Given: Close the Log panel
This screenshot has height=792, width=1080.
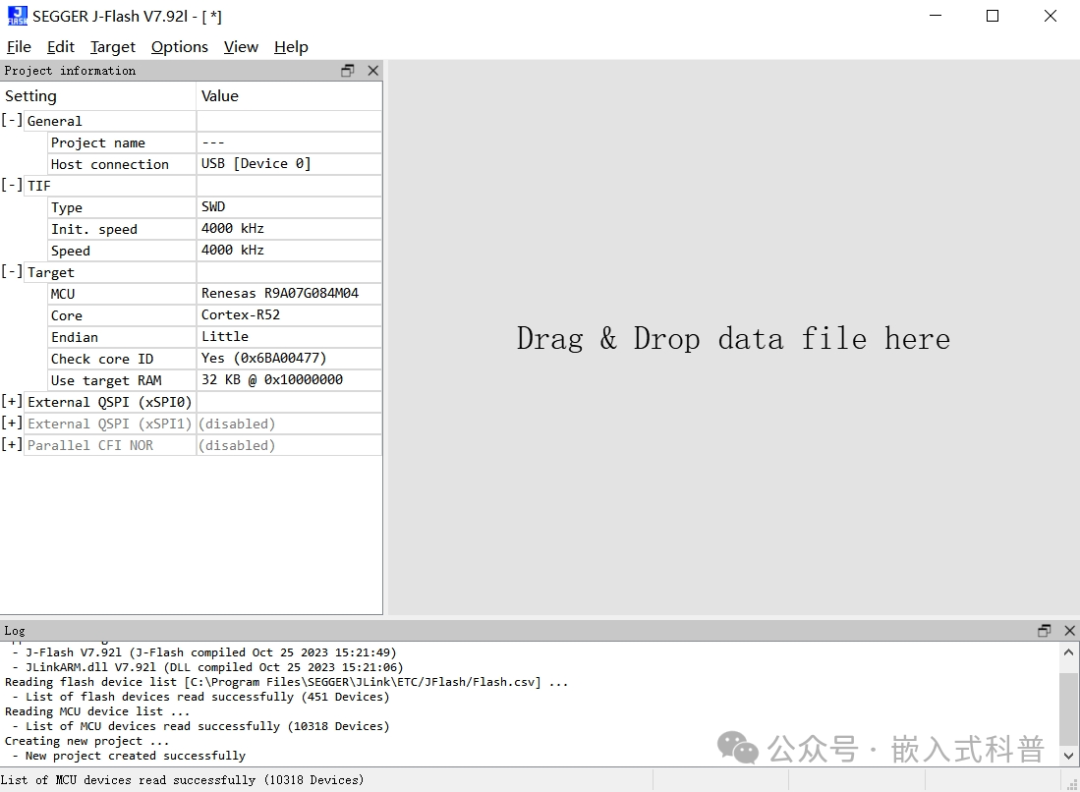Looking at the screenshot, I should point(1069,630).
